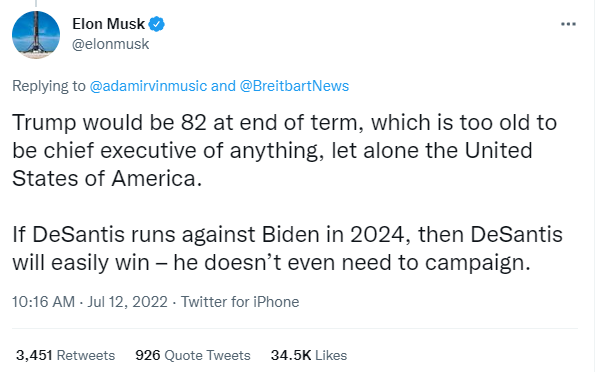Open the @adamirvinmusic mention
The height and width of the screenshot is (372, 595).
[x=148, y=86]
